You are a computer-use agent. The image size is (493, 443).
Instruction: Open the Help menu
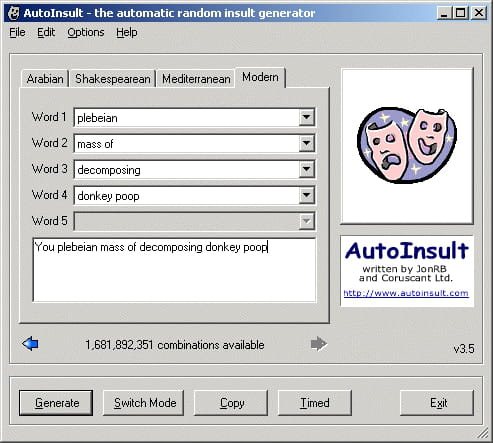tap(127, 32)
